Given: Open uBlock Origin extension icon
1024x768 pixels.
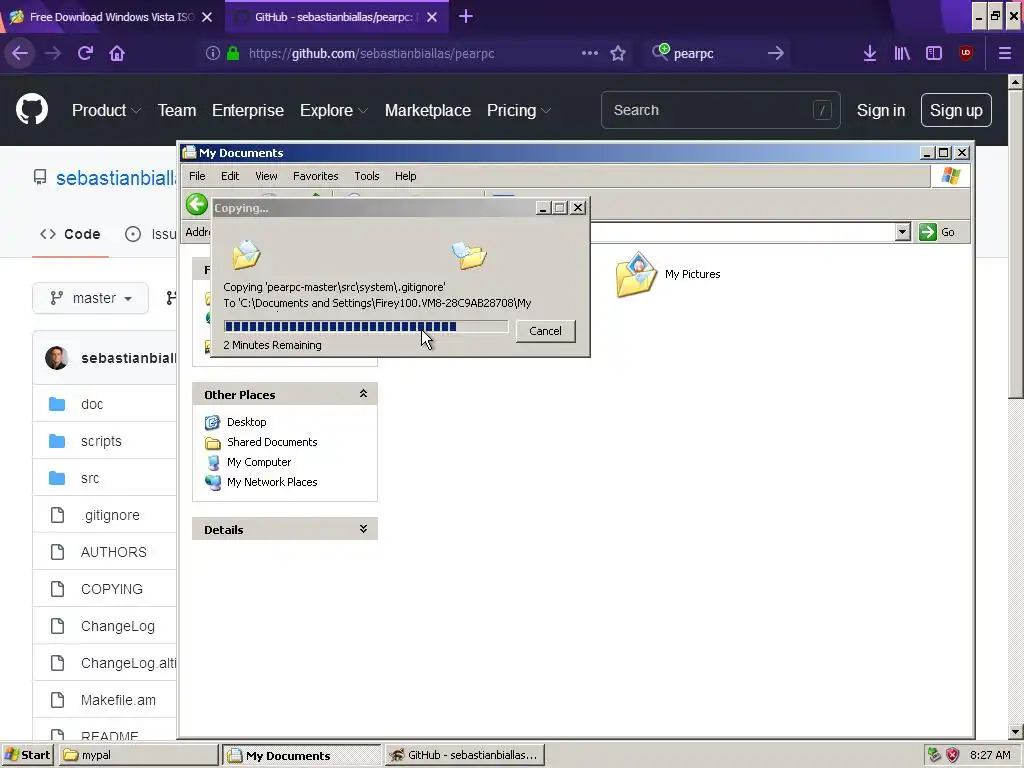Looking at the screenshot, I should coord(966,54).
